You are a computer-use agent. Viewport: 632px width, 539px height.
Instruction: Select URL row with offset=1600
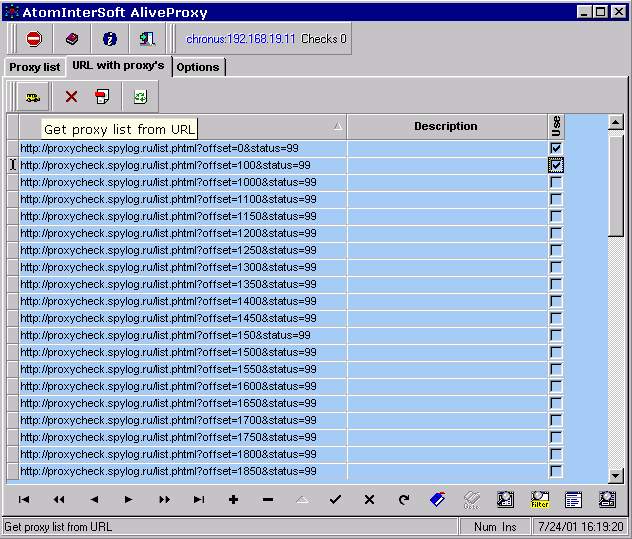183,386
